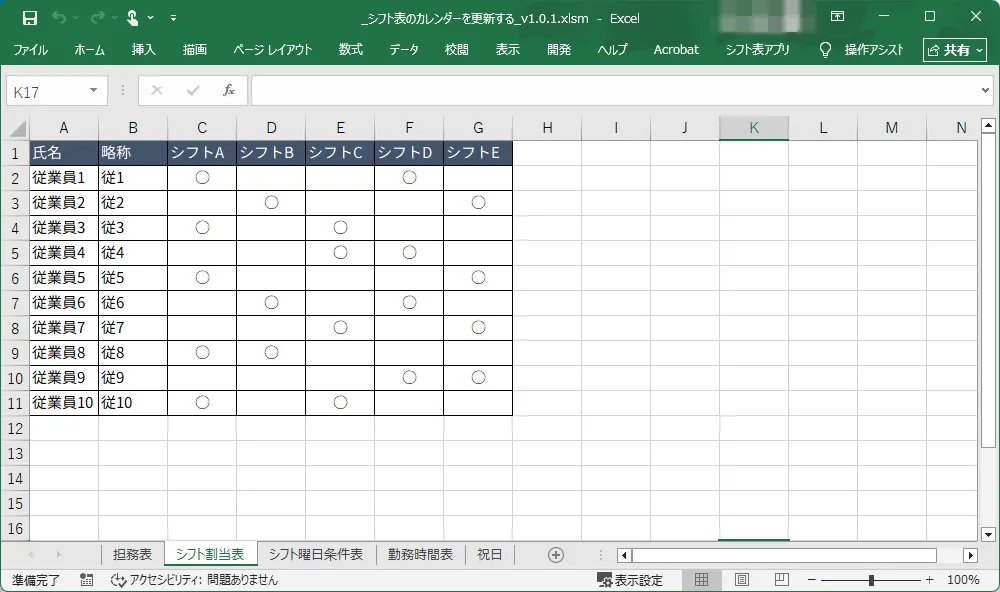Switch to Page Break Preview view
This screenshot has width=1000, height=592.
(x=781, y=580)
